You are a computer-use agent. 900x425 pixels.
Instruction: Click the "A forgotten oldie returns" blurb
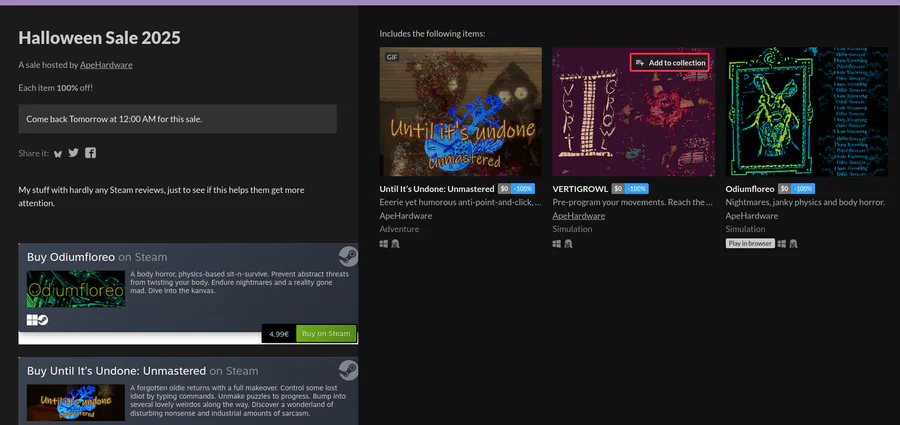click(239, 400)
